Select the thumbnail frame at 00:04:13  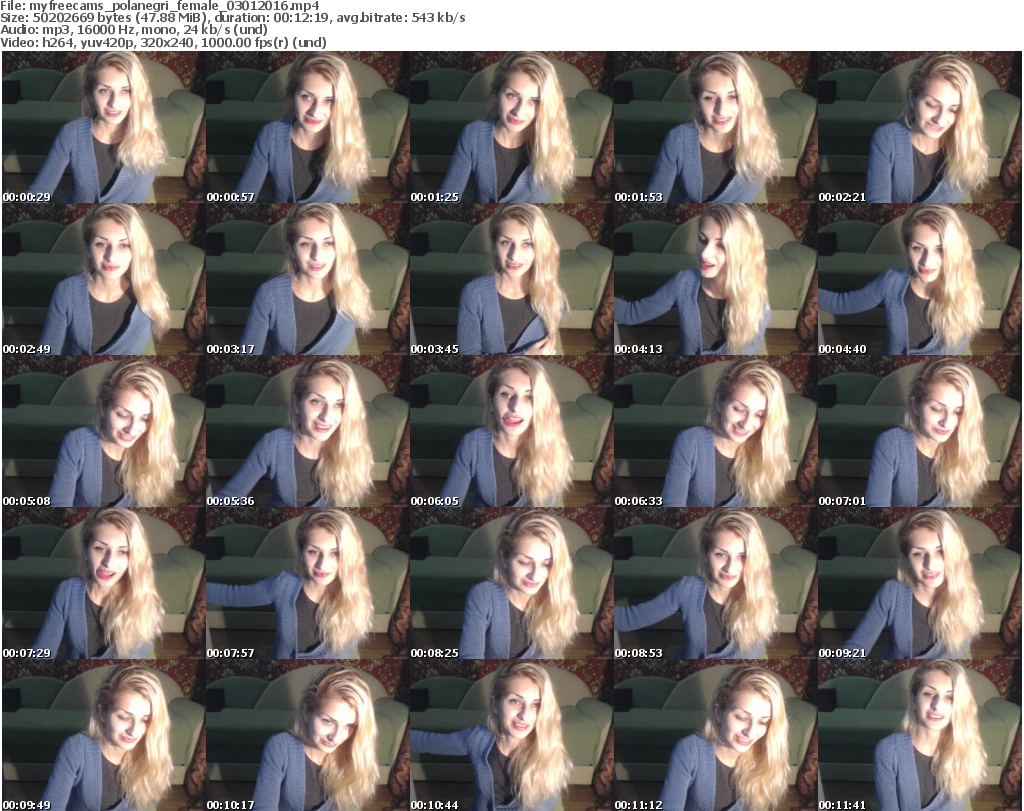[x=714, y=279]
